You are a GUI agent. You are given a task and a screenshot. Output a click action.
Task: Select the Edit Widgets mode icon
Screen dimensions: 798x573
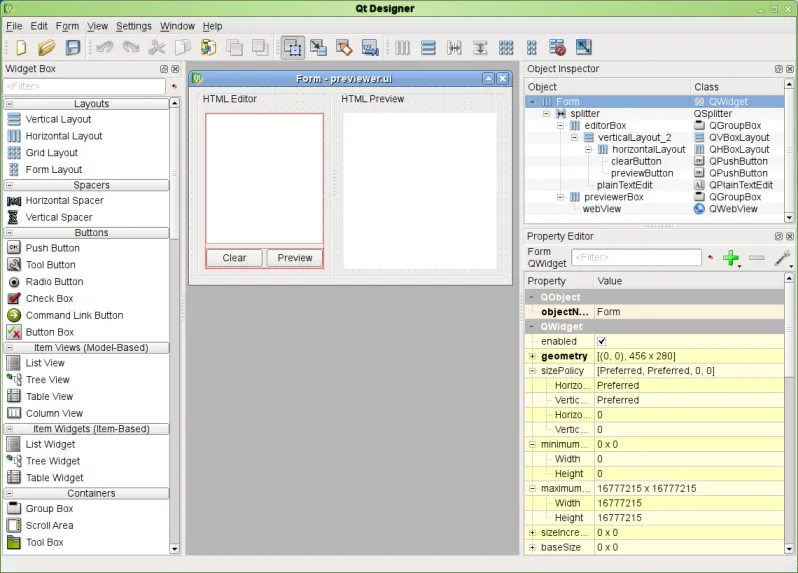(x=293, y=47)
